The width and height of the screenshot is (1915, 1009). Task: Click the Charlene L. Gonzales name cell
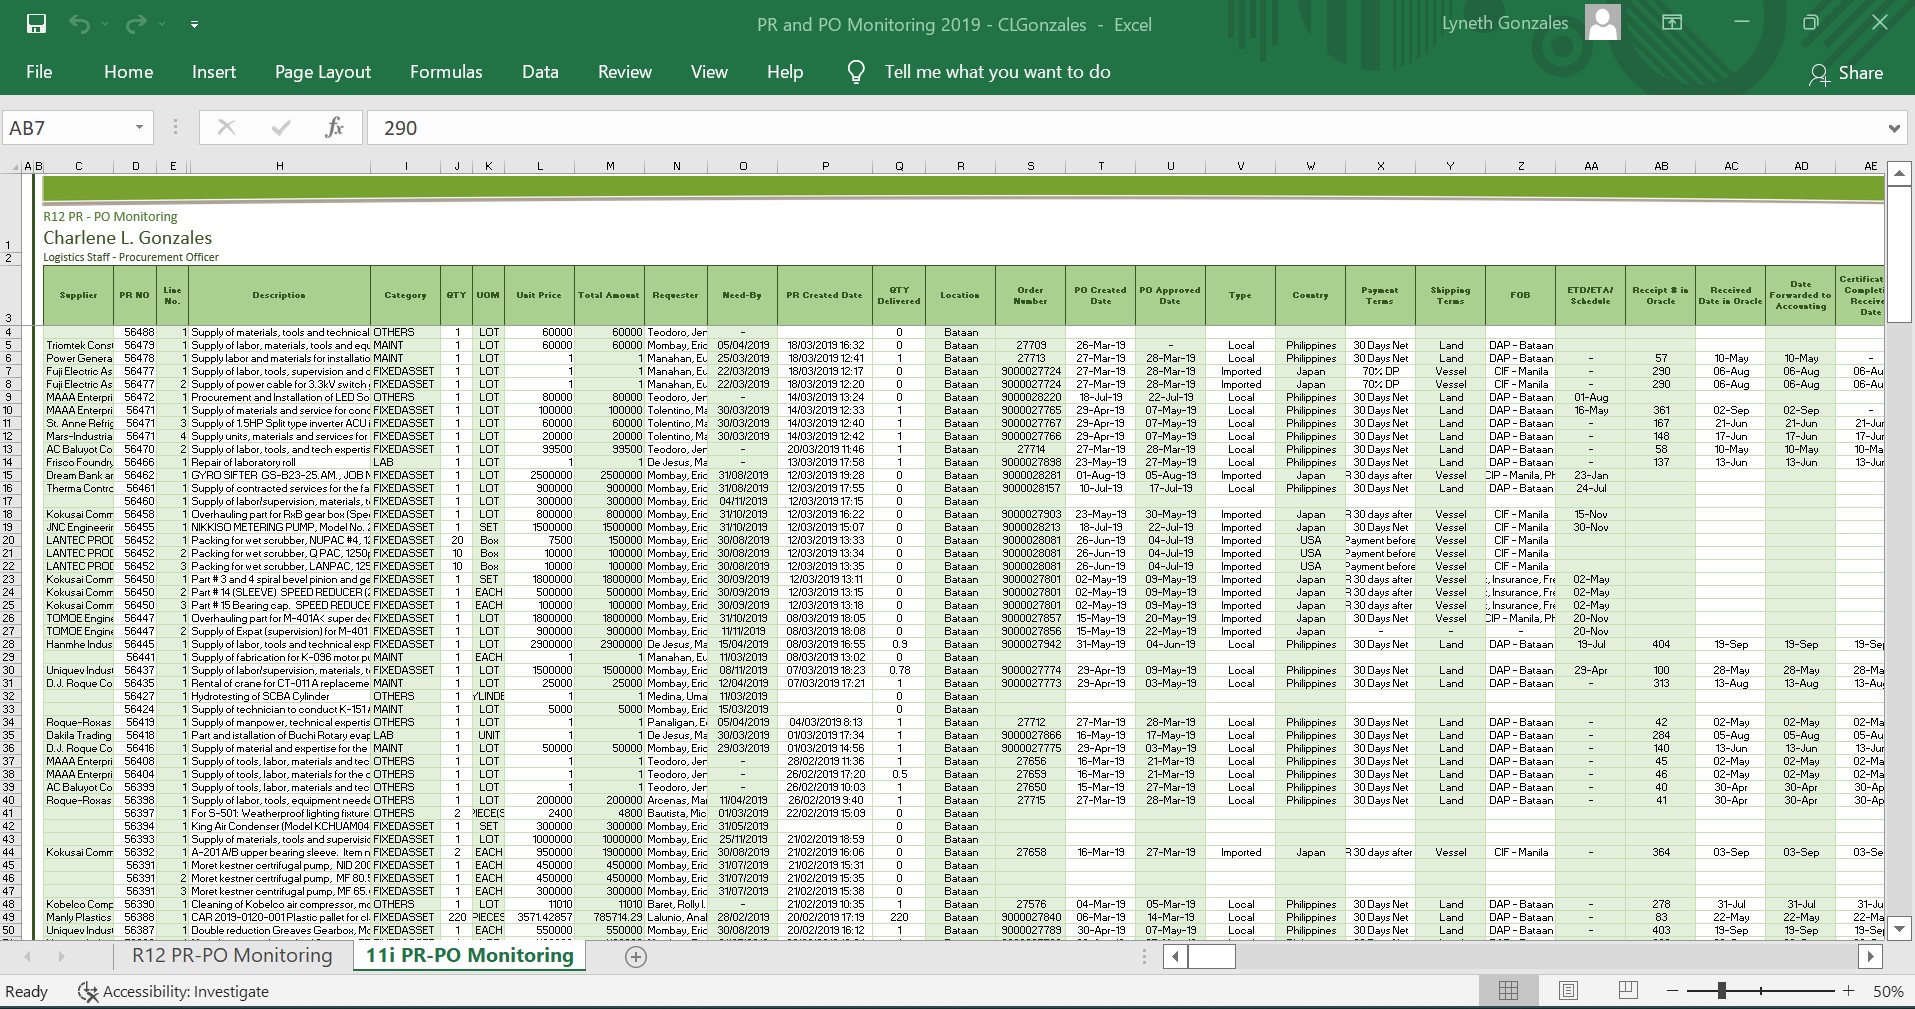(x=127, y=238)
